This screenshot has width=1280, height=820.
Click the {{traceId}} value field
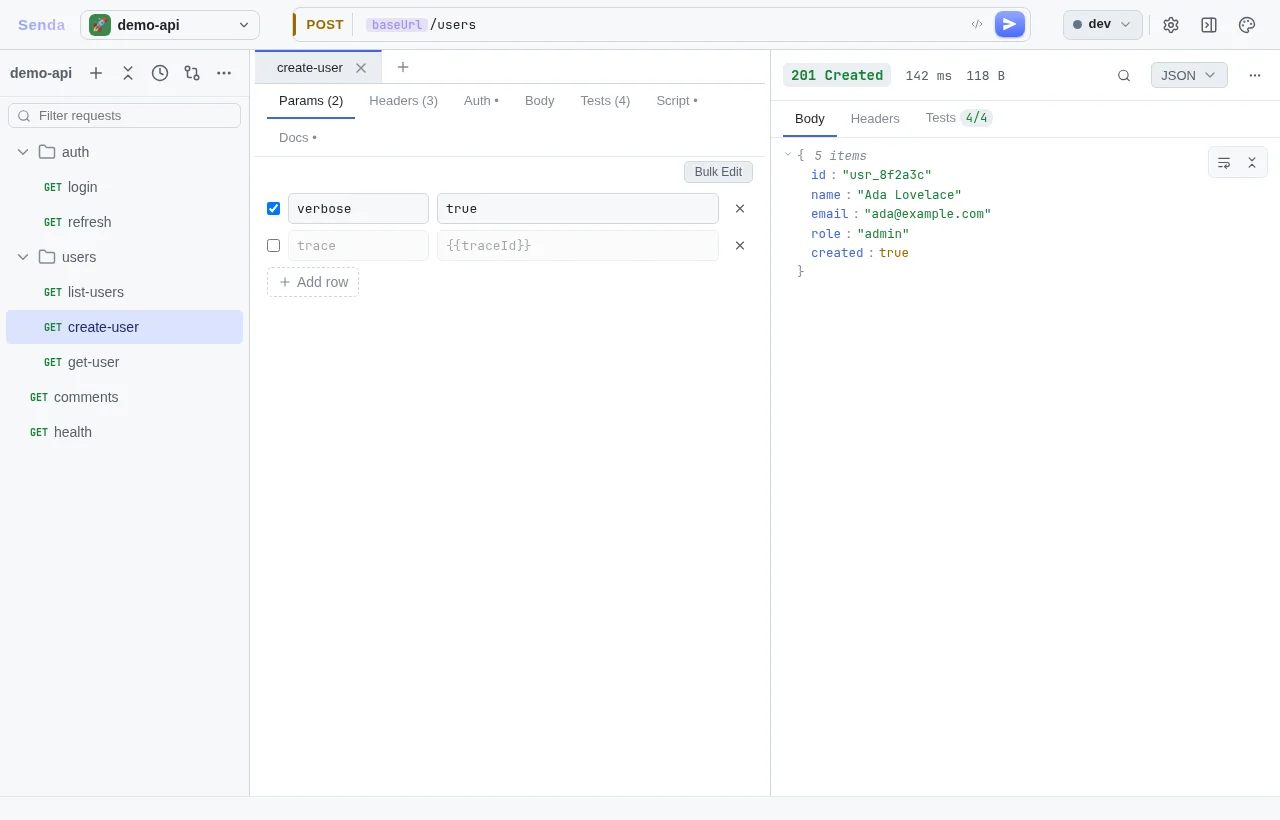[x=578, y=245]
